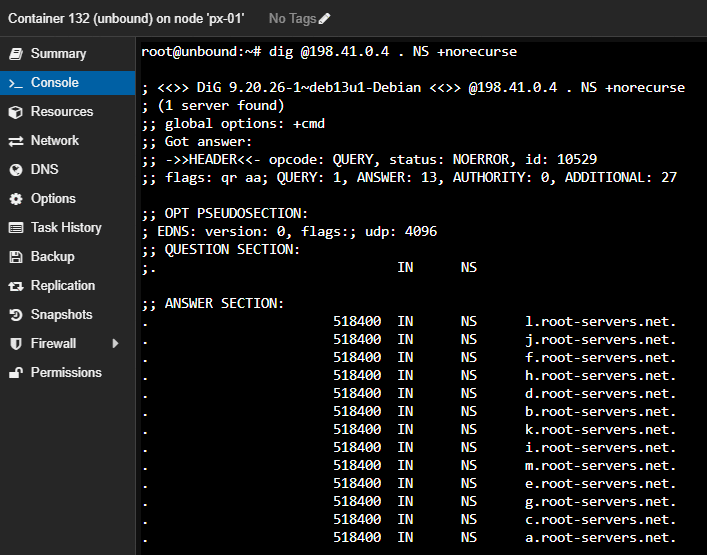707x555 pixels.
Task: Click the Task History list icon
Action: pyautogui.click(x=16, y=228)
